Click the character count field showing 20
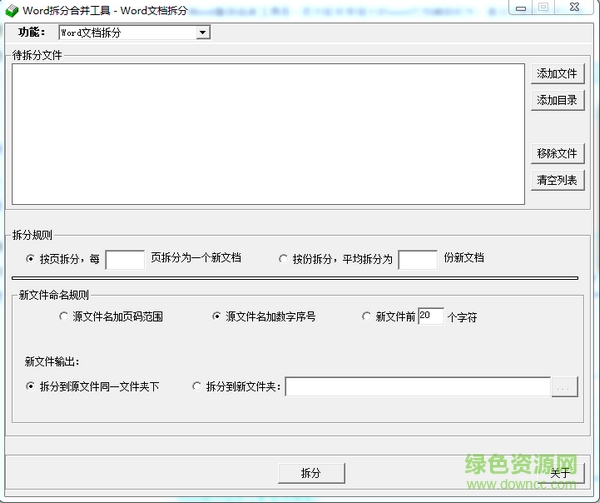 coord(431,316)
